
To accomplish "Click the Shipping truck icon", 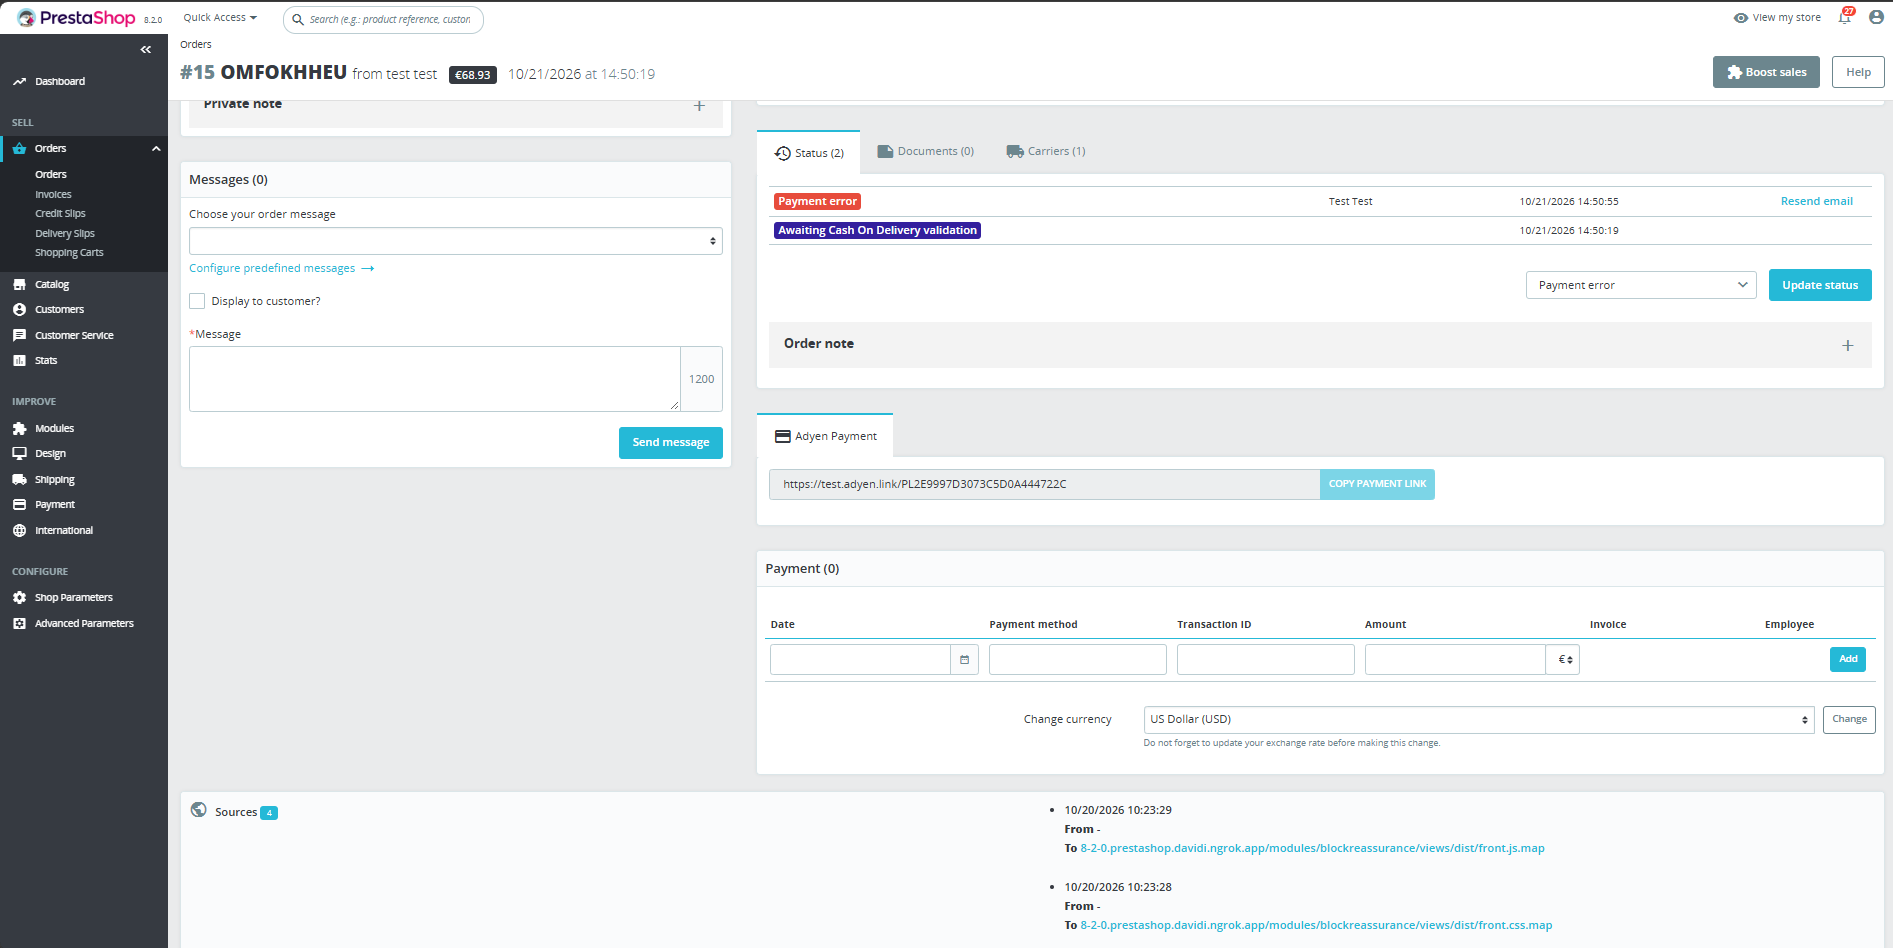I will 19,480.
